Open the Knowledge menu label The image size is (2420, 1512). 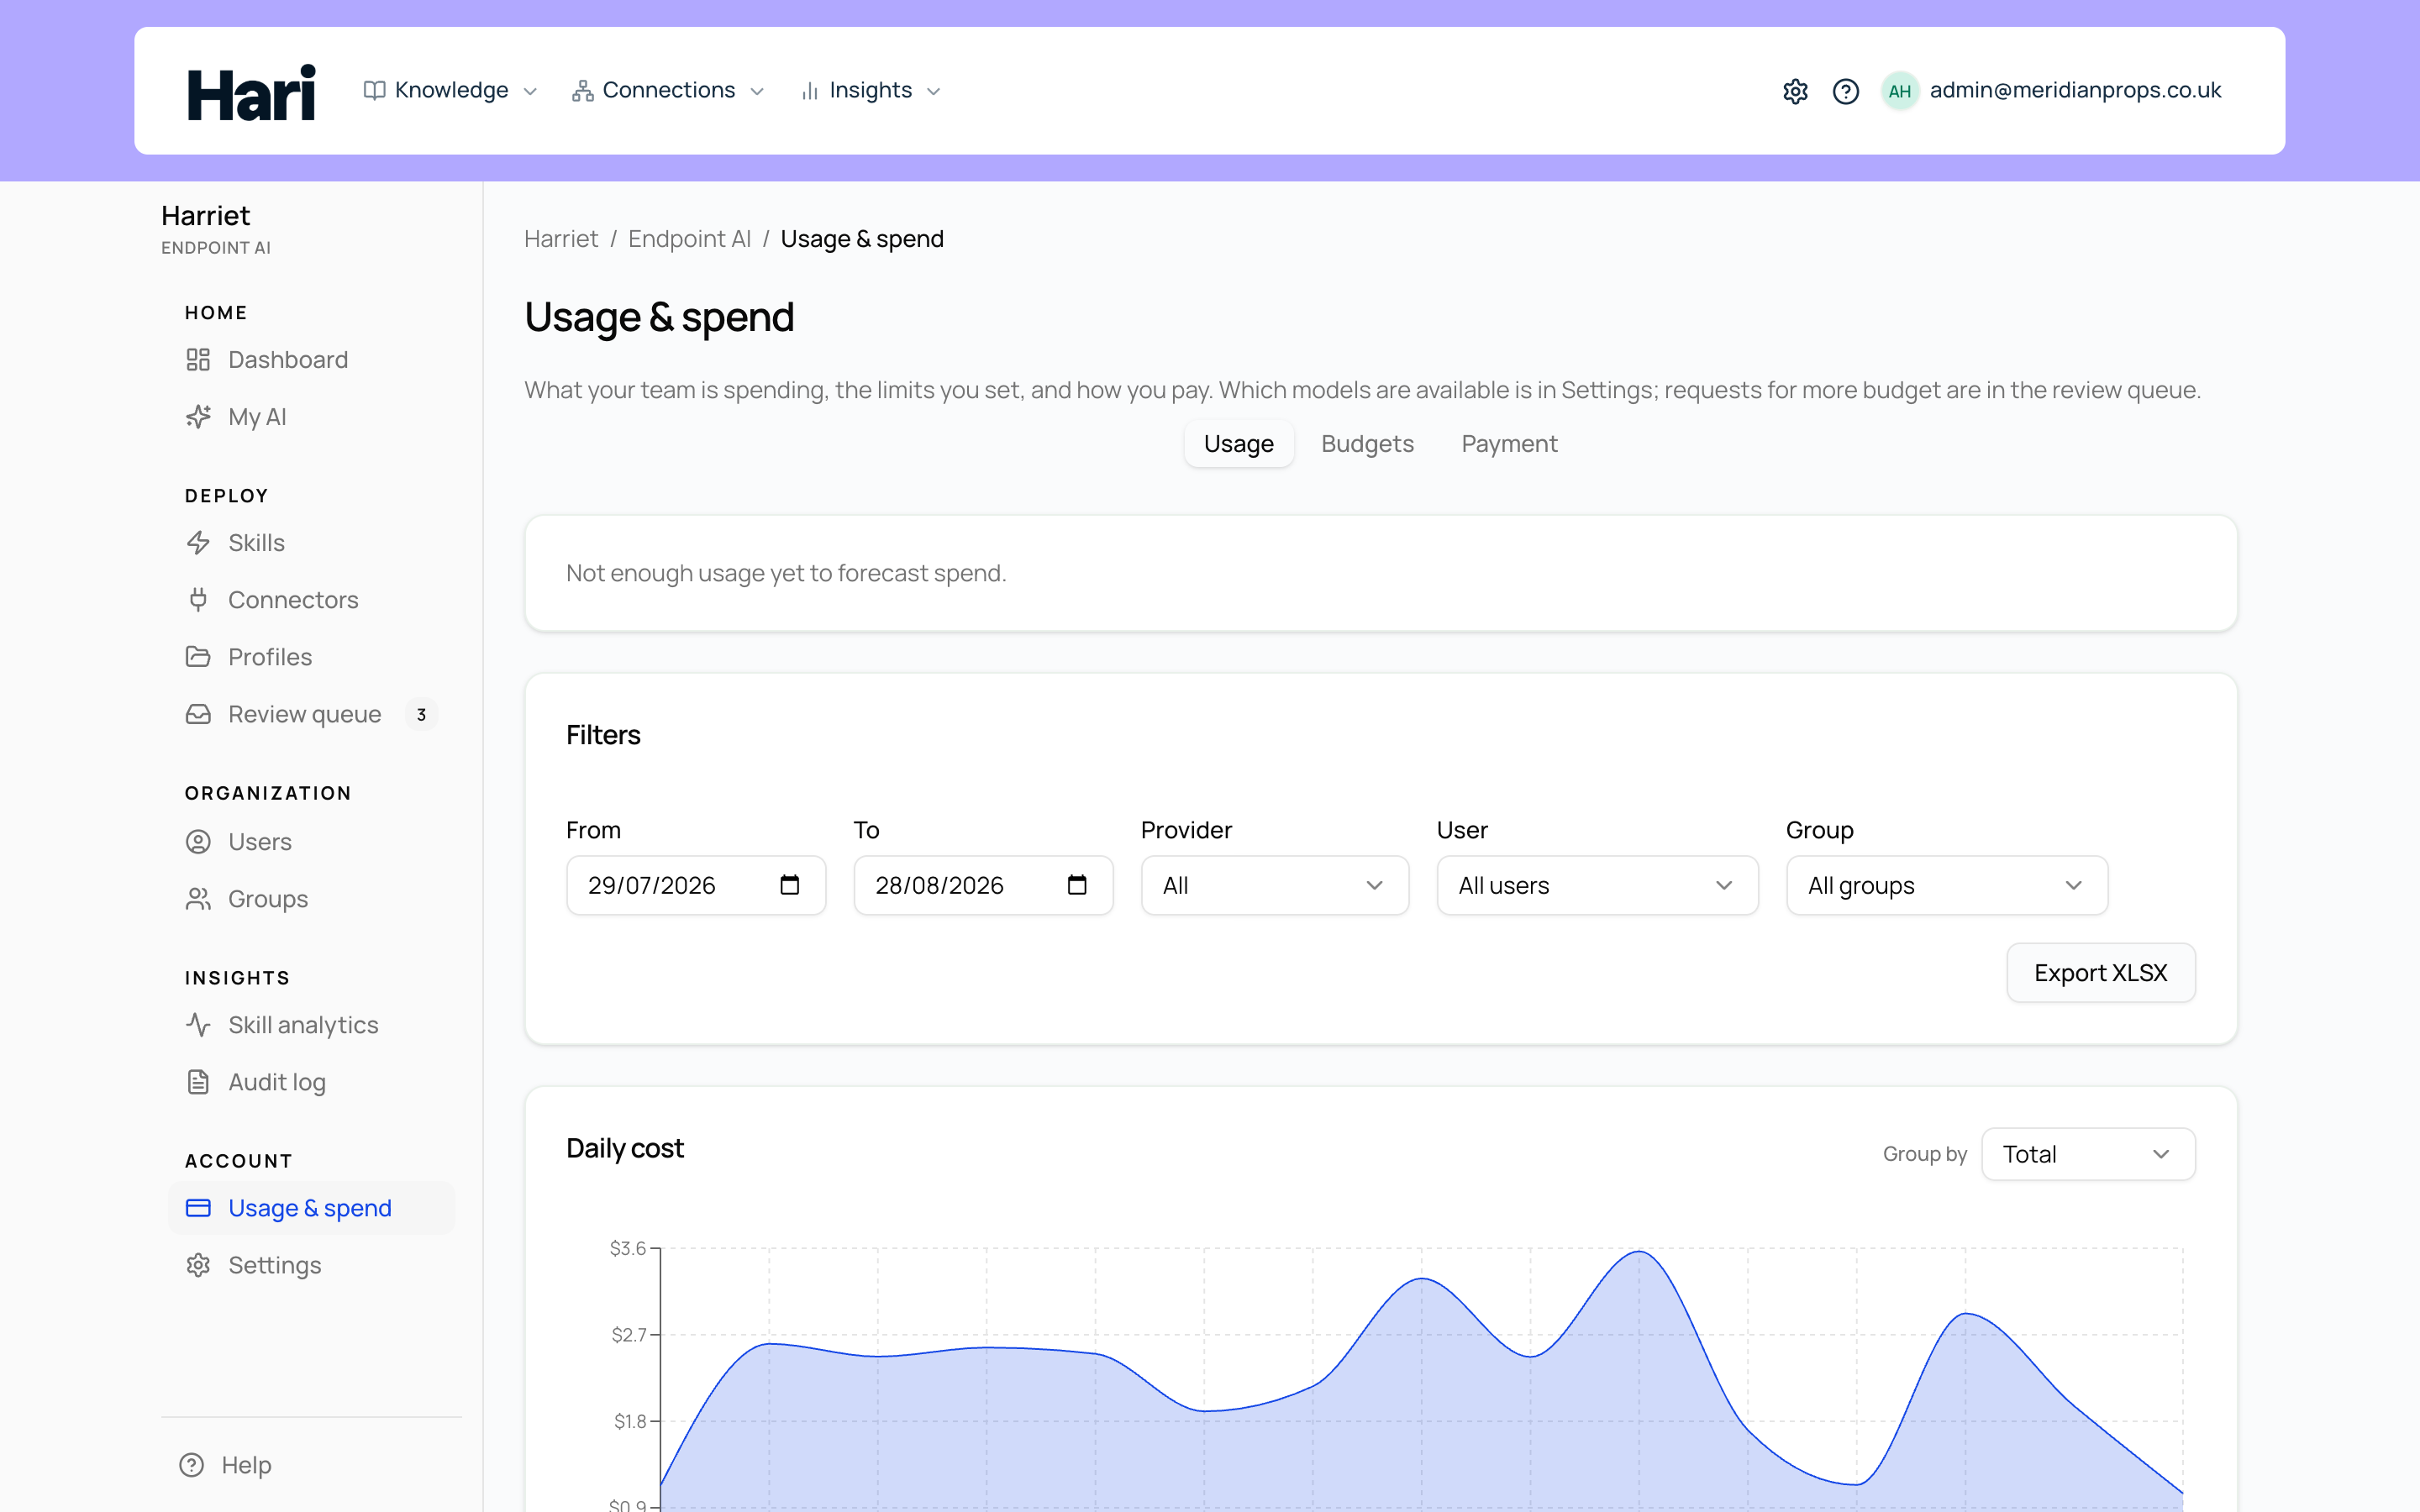pyautogui.click(x=451, y=91)
